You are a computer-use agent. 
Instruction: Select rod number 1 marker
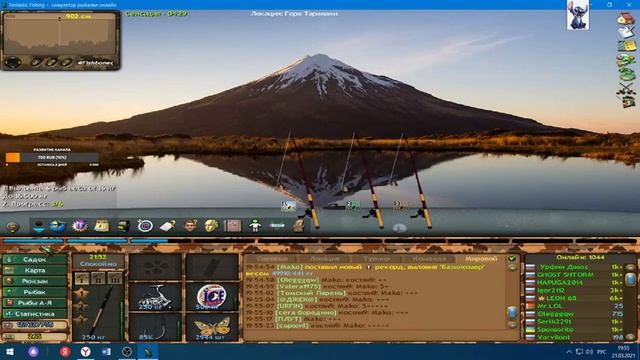point(288,205)
